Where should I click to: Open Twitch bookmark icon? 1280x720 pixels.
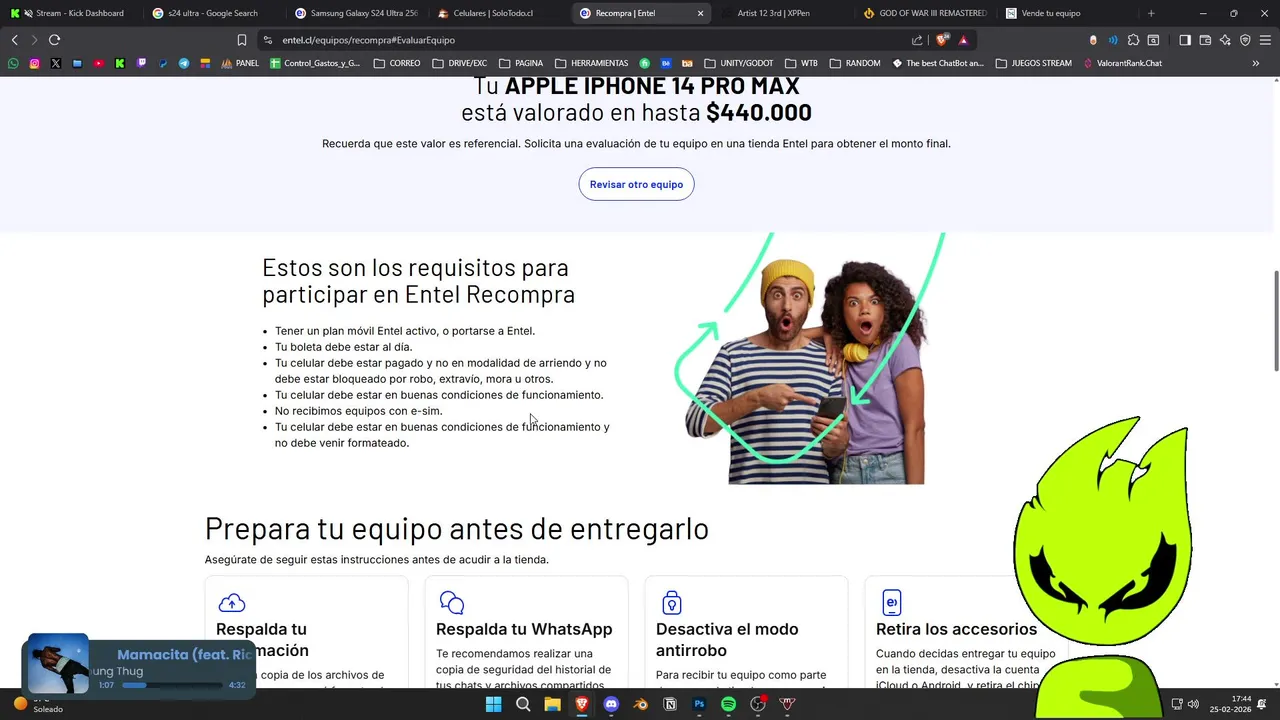point(141,63)
